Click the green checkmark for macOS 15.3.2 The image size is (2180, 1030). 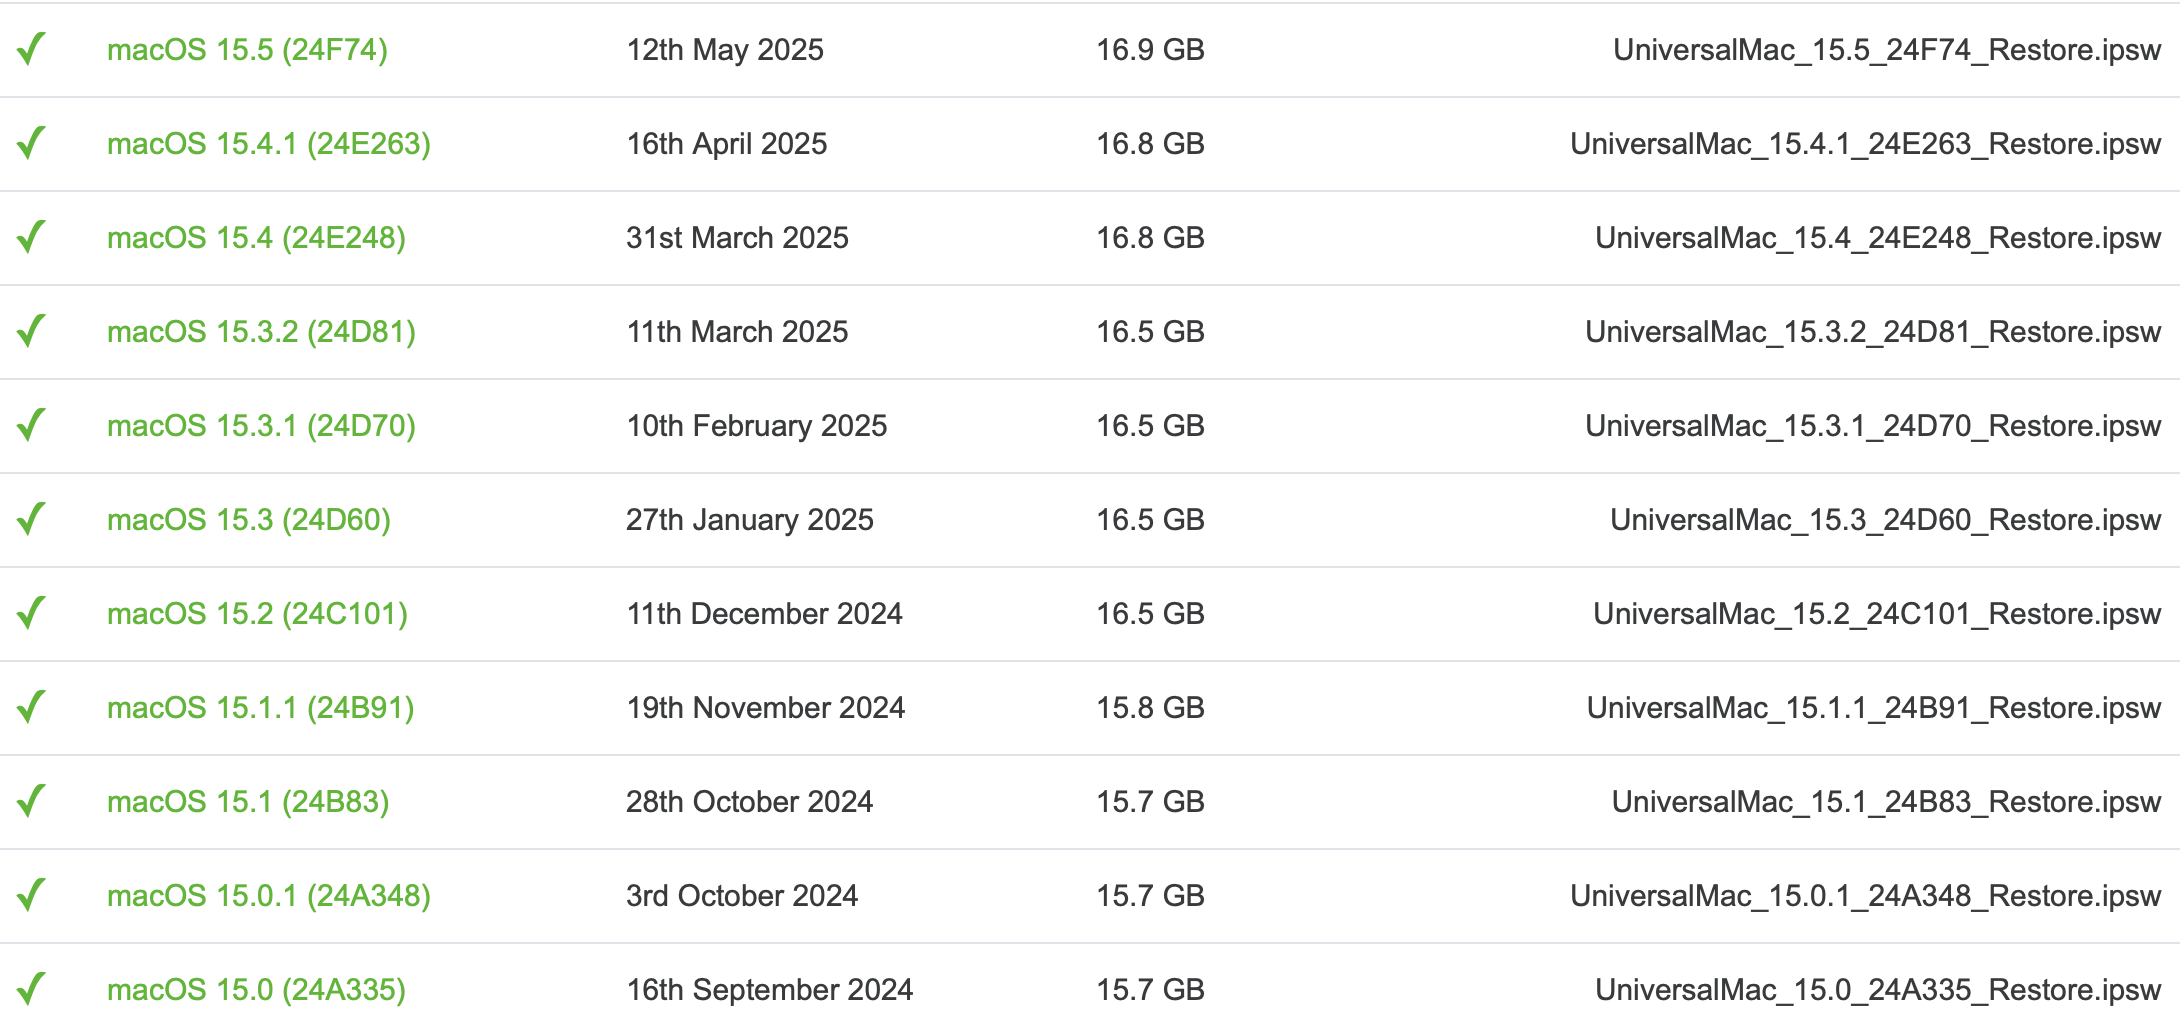coord(32,331)
